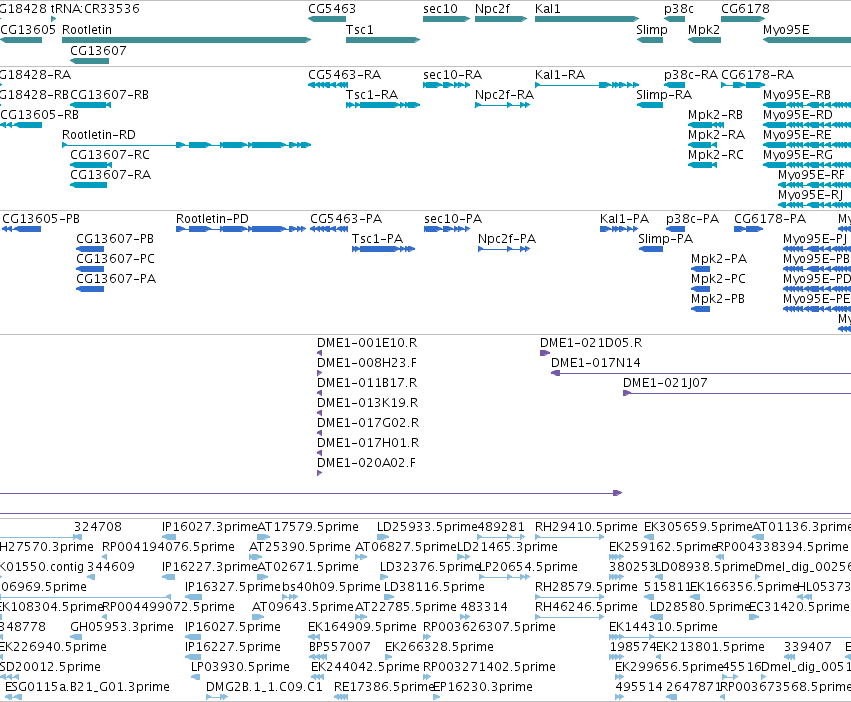This screenshot has width=851, height=702.
Task: Select the EK164909.5prime EST label
Action: pos(362,627)
